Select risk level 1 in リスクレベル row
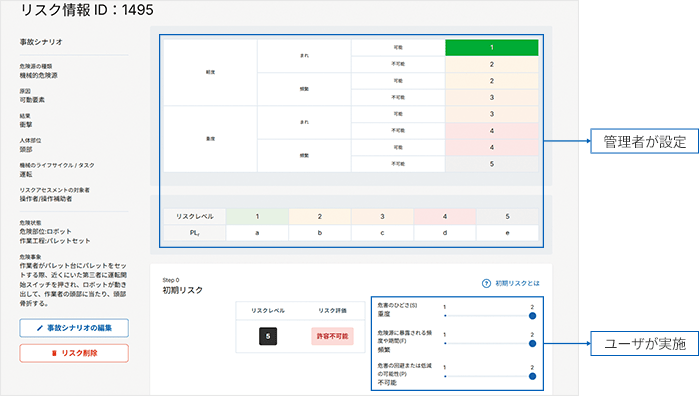The width and height of the screenshot is (700, 396). pos(257,217)
